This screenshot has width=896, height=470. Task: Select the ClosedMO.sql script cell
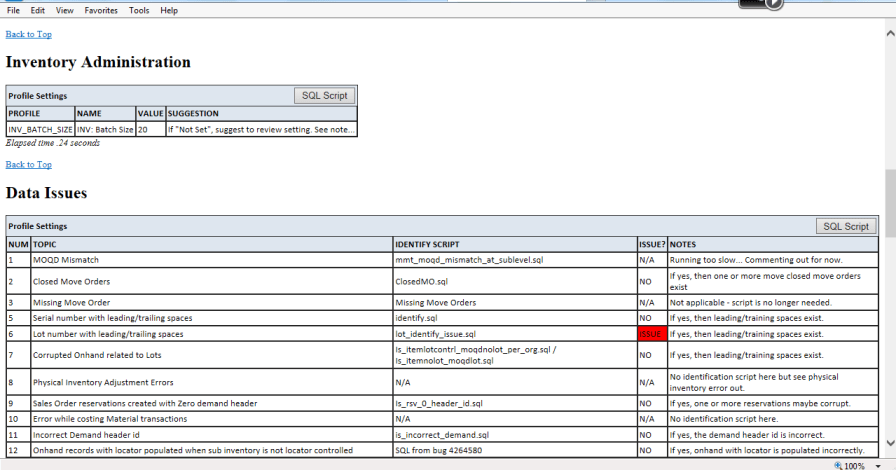coord(515,281)
